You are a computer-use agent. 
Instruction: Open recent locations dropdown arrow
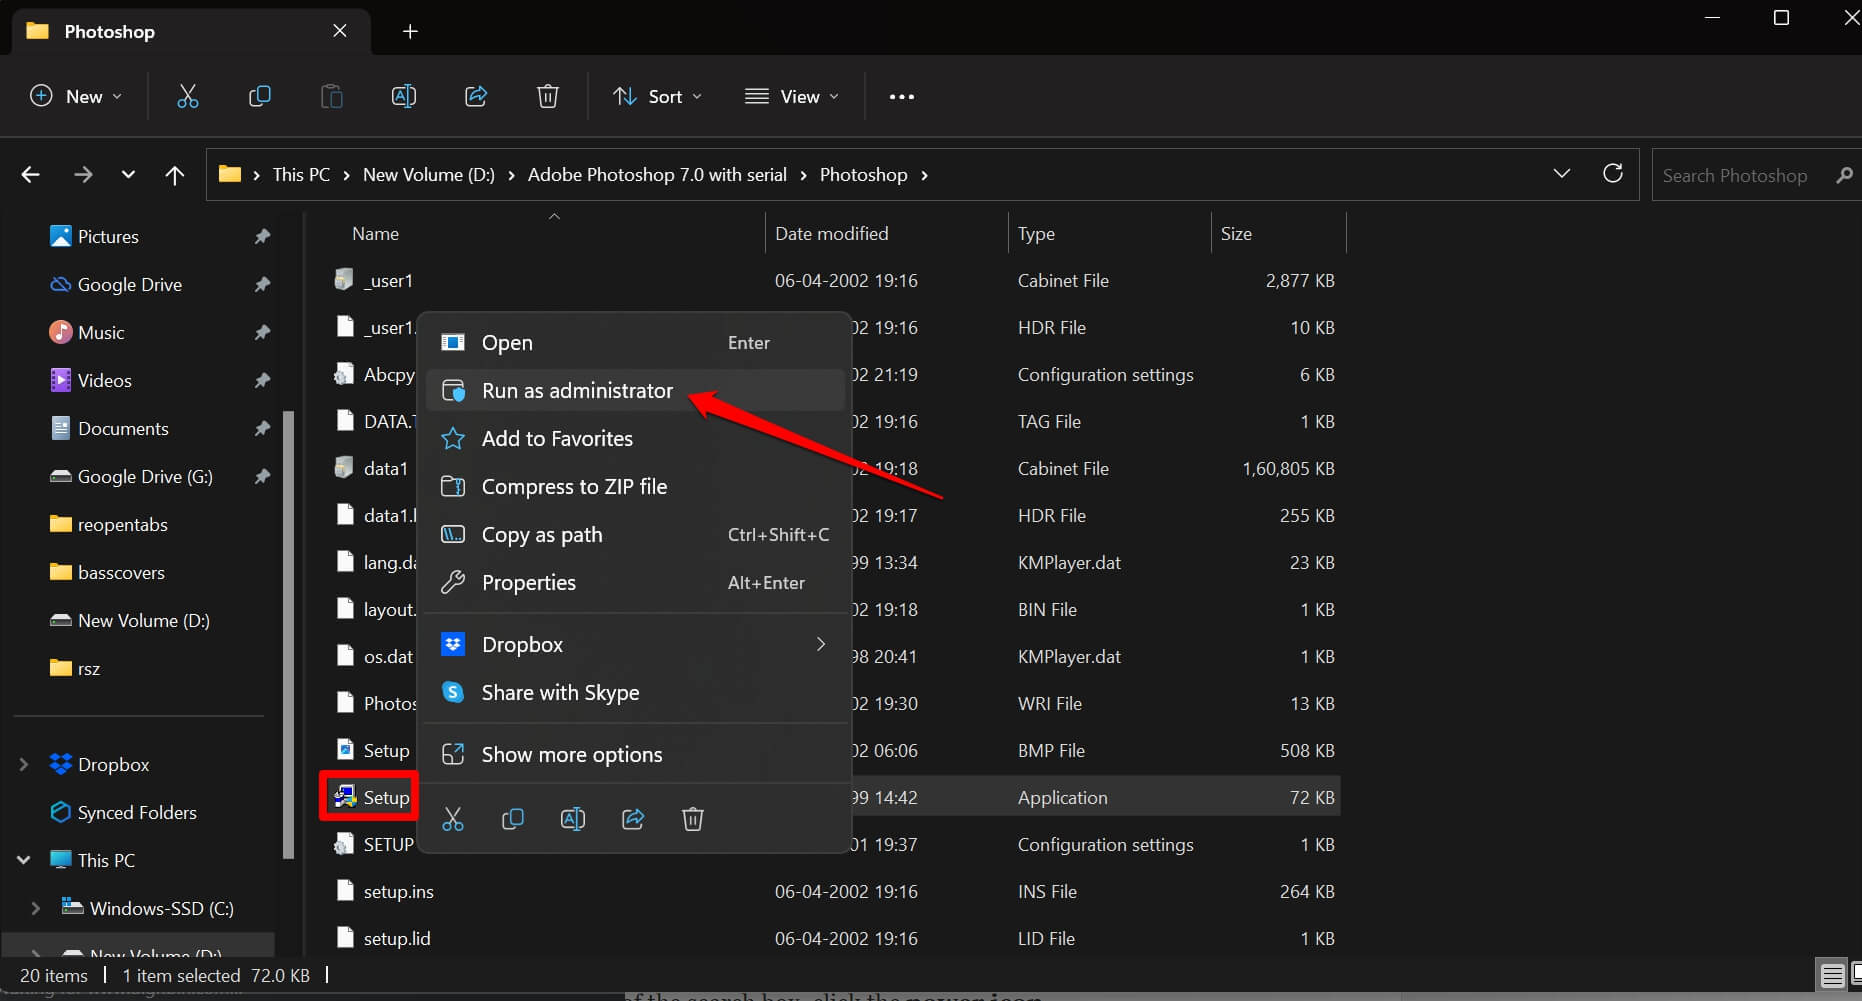[128, 175]
